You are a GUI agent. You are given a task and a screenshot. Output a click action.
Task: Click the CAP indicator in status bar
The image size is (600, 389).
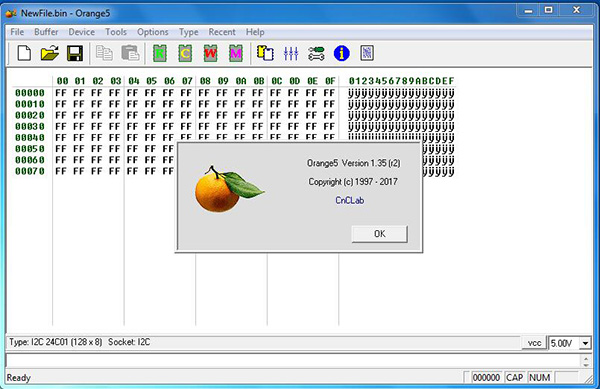(514, 378)
